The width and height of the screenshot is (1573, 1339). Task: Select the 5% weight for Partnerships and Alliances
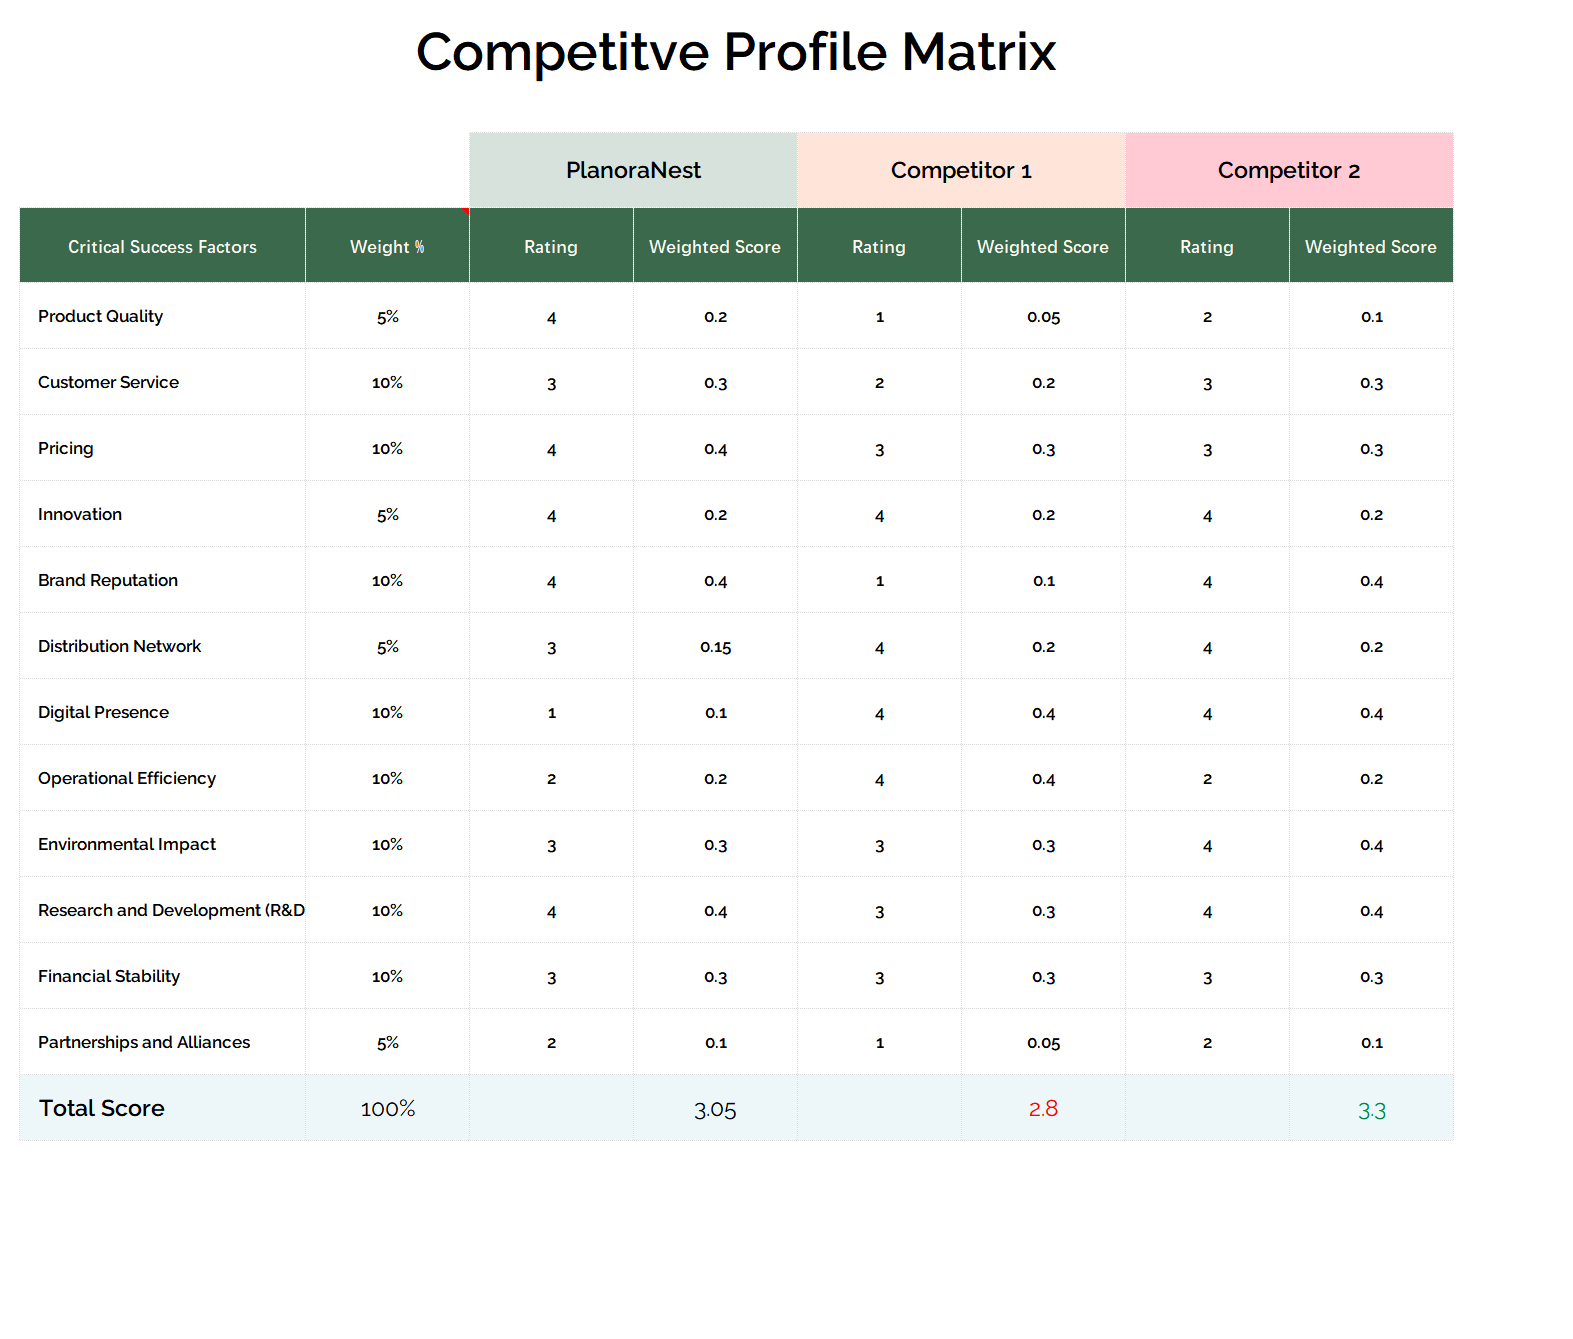point(388,1043)
